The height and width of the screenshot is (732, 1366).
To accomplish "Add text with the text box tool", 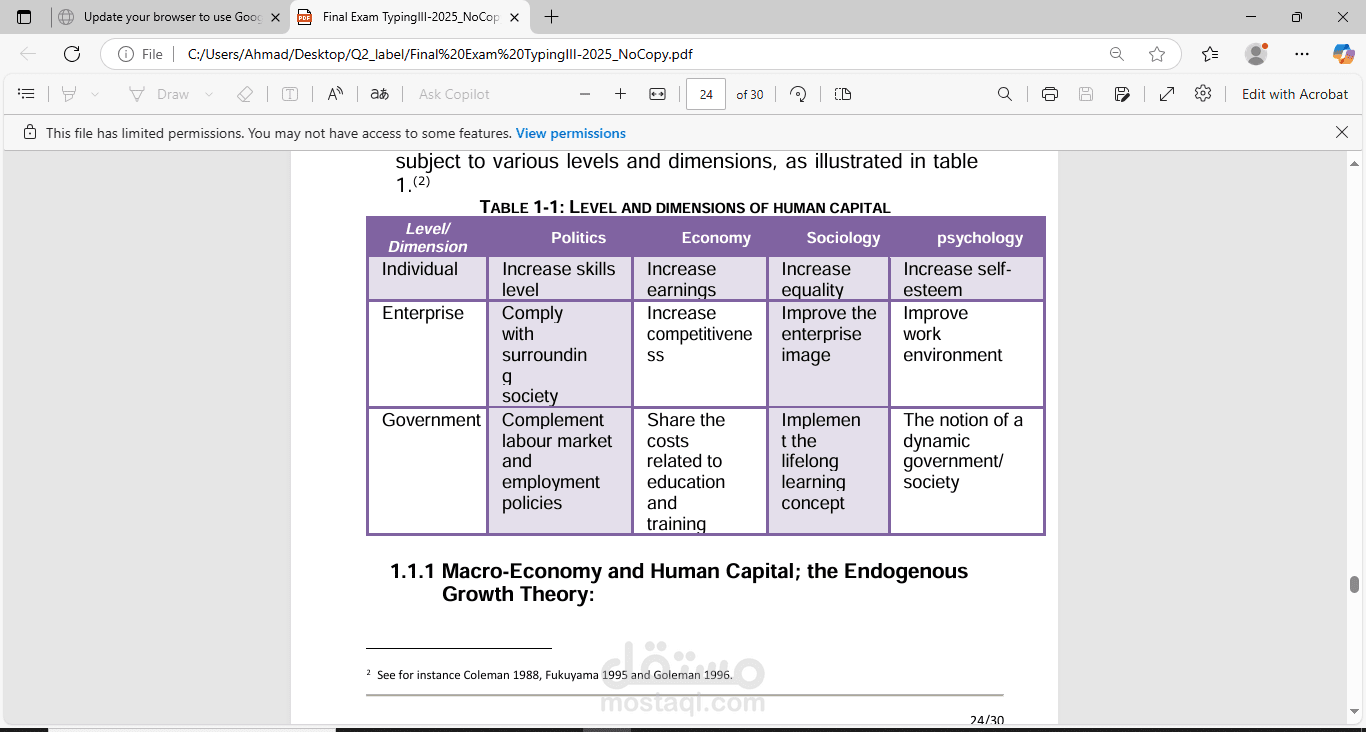I will click(x=290, y=94).
